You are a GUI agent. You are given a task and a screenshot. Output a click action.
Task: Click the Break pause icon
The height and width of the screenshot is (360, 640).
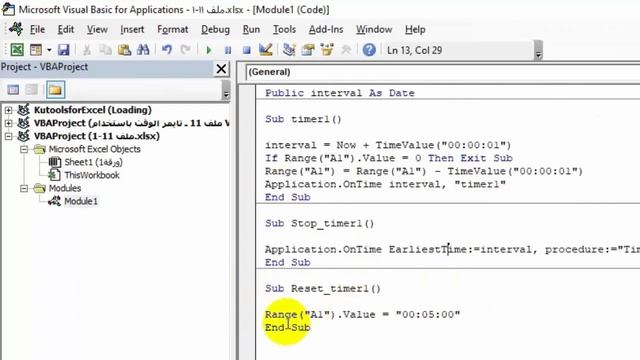(228, 50)
